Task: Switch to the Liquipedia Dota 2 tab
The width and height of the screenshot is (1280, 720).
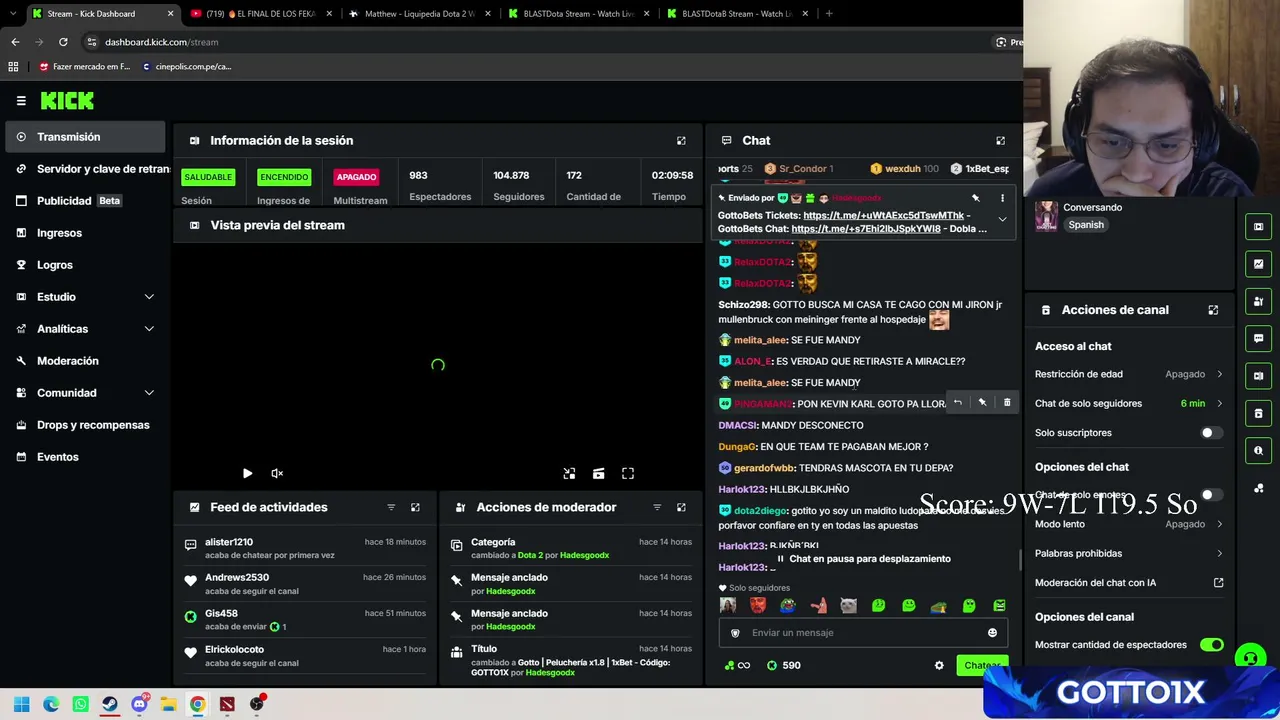Action: (x=418, y=14)
